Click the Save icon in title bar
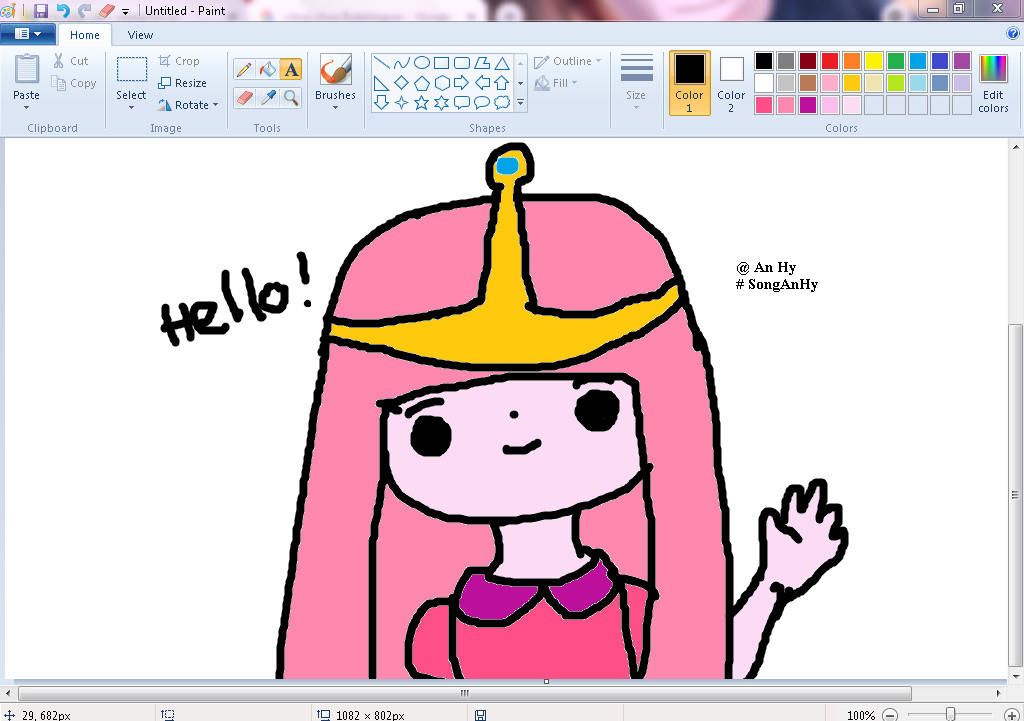 point(41,10)
